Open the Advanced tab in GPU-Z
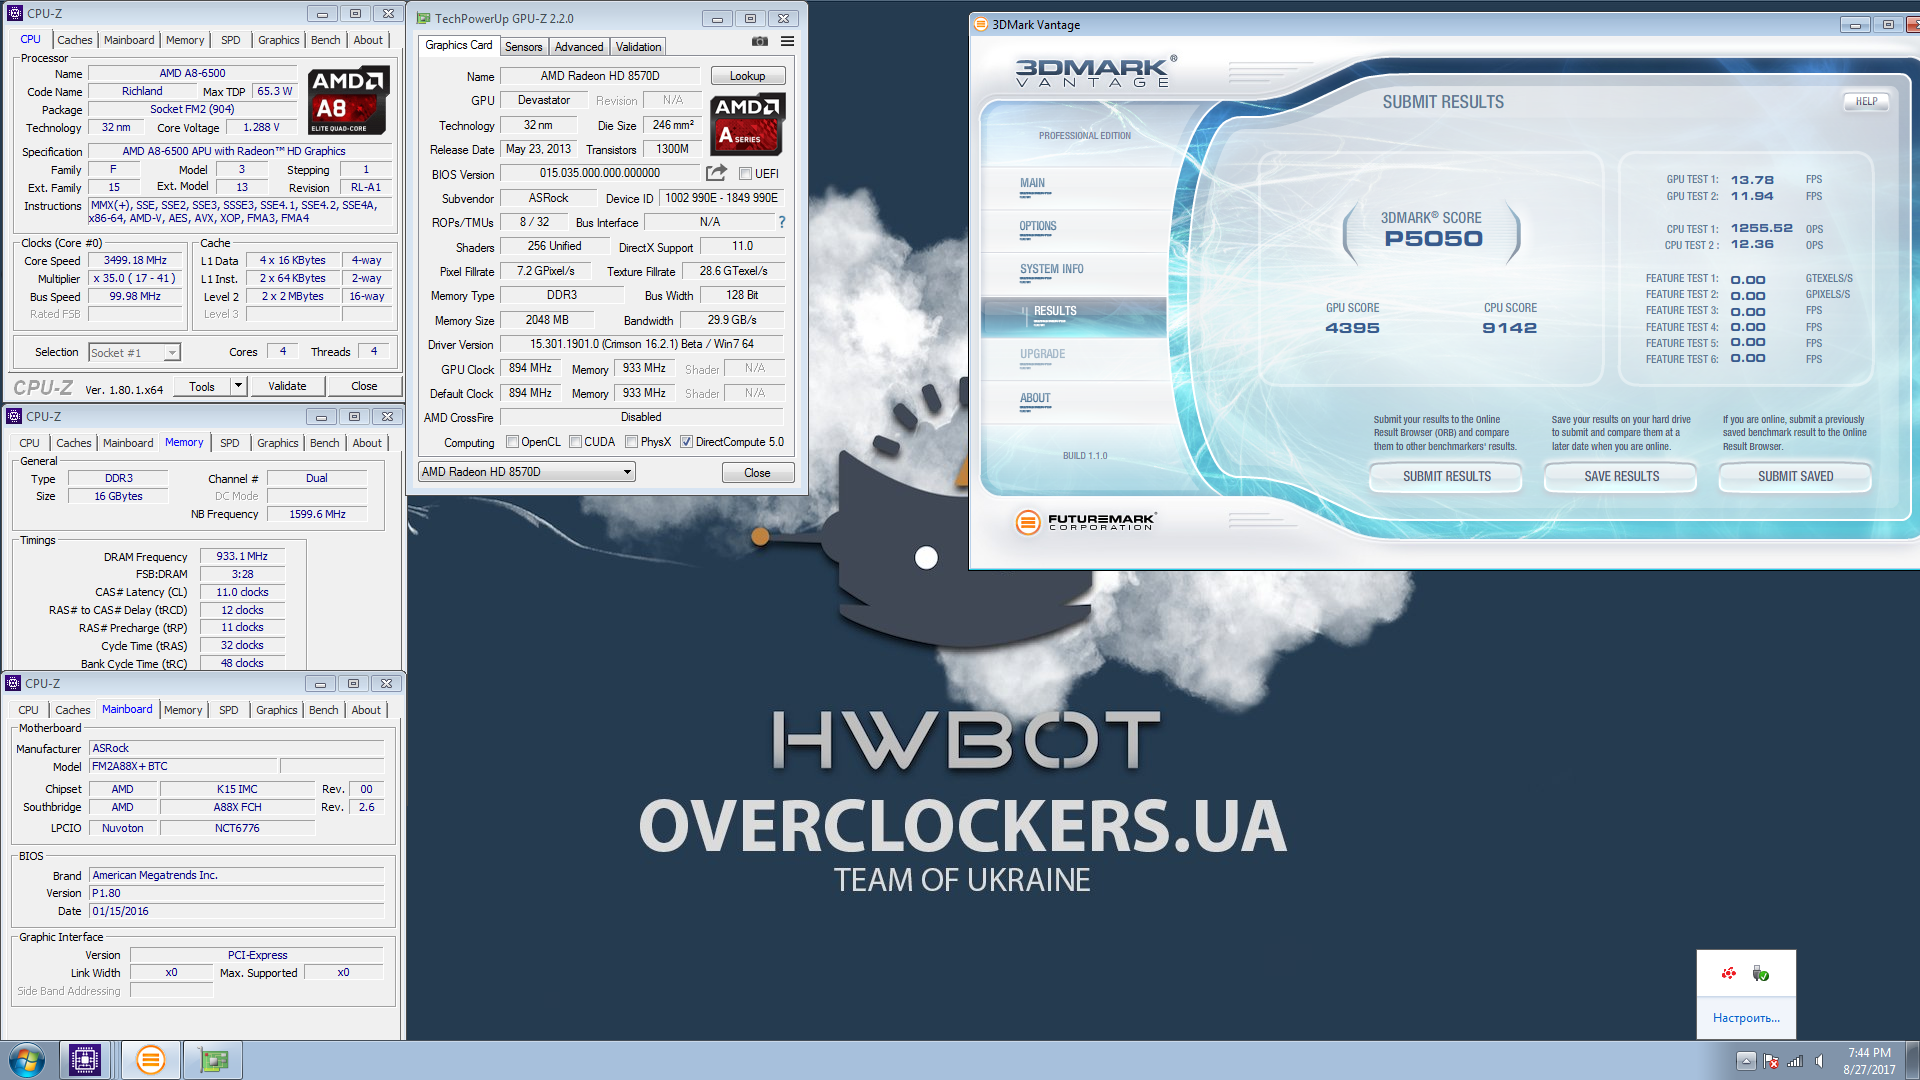 click(579, 47)
